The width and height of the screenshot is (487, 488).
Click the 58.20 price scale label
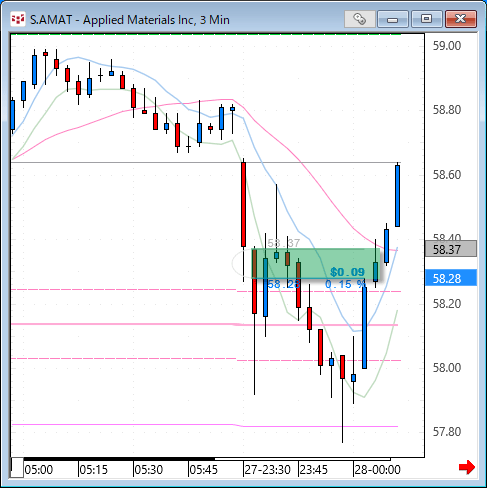pos(447,304)
